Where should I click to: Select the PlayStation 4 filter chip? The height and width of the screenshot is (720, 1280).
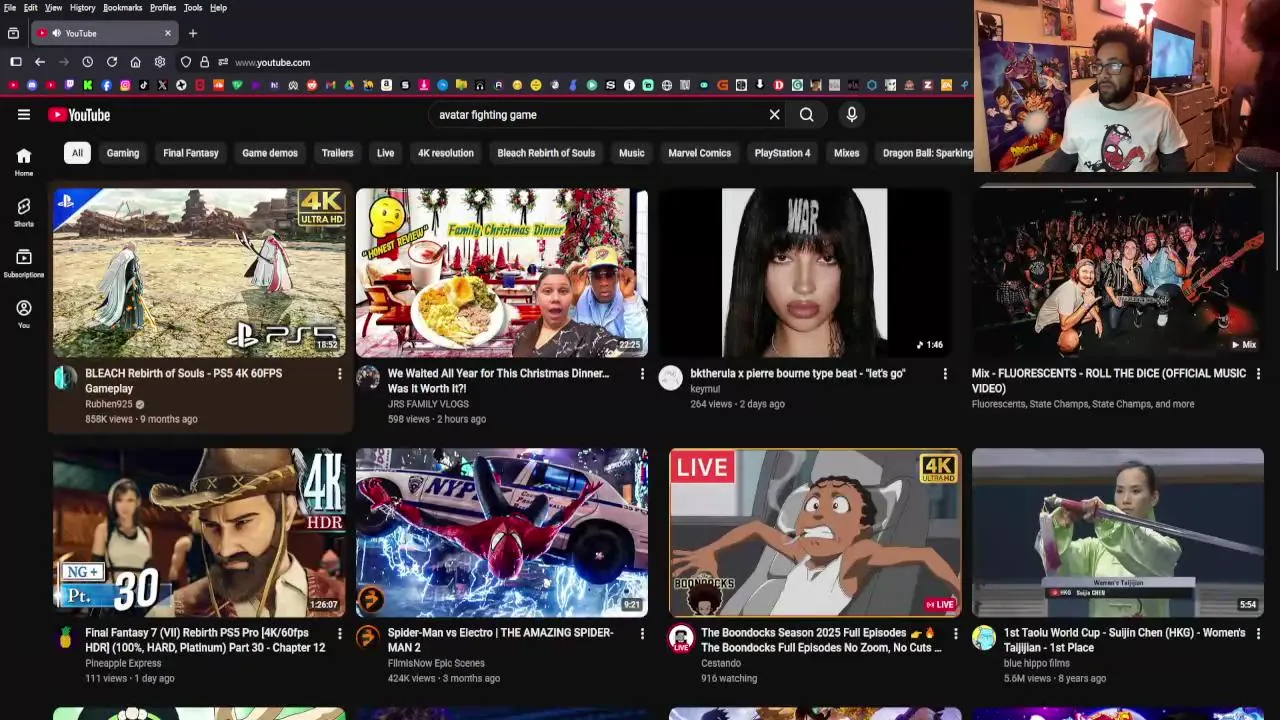[783, 153]
